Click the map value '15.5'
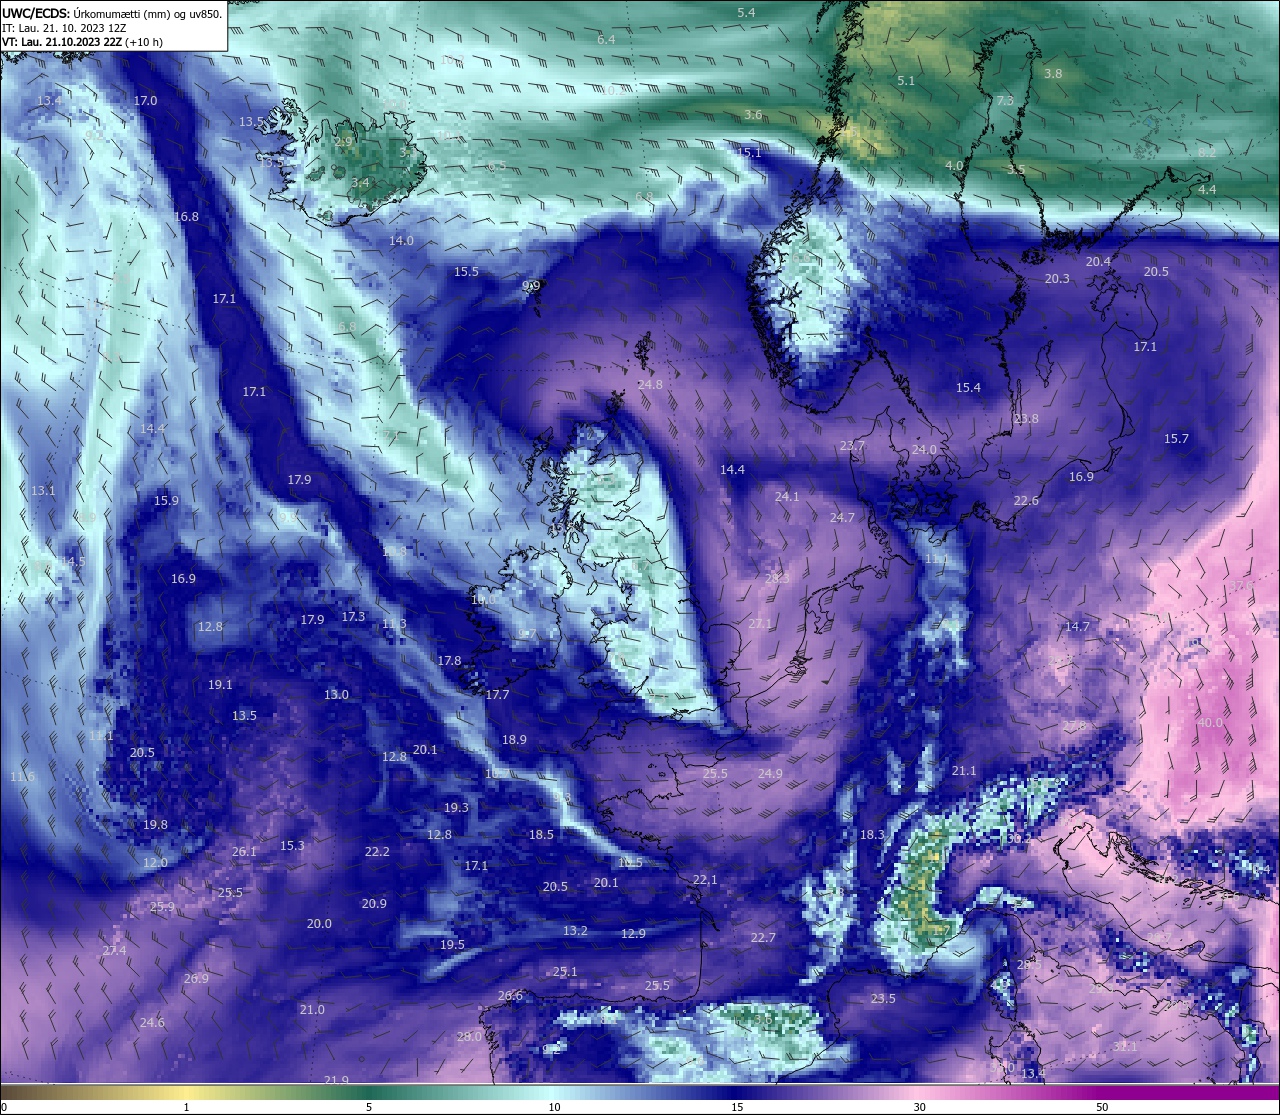This screenshot has width=1280, height=1115. pyautogui.click(x=466, y=272)
